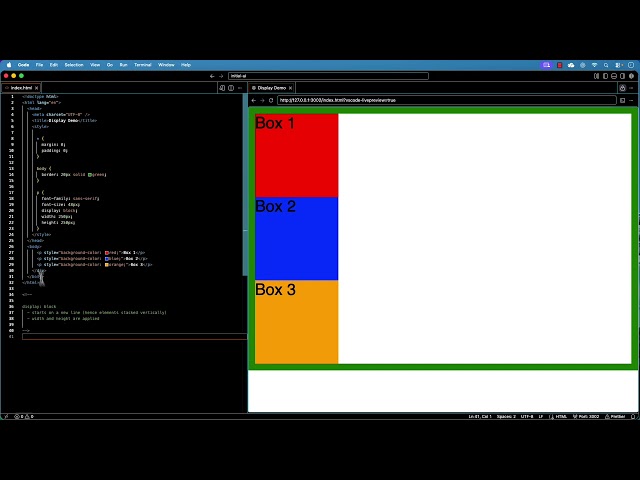Click the Display Demo title tag line
640x480 pixels.
64,121
